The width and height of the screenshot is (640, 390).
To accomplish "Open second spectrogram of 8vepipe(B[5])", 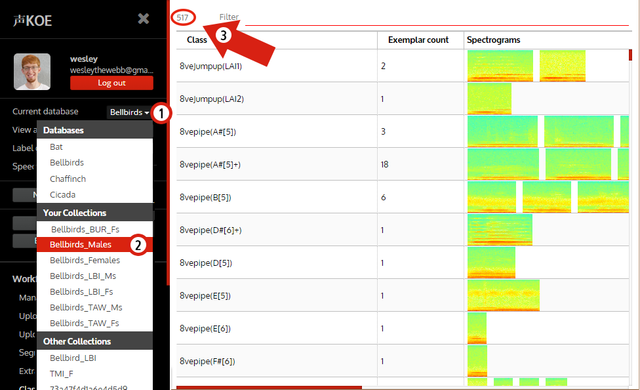I will point(547,197).
